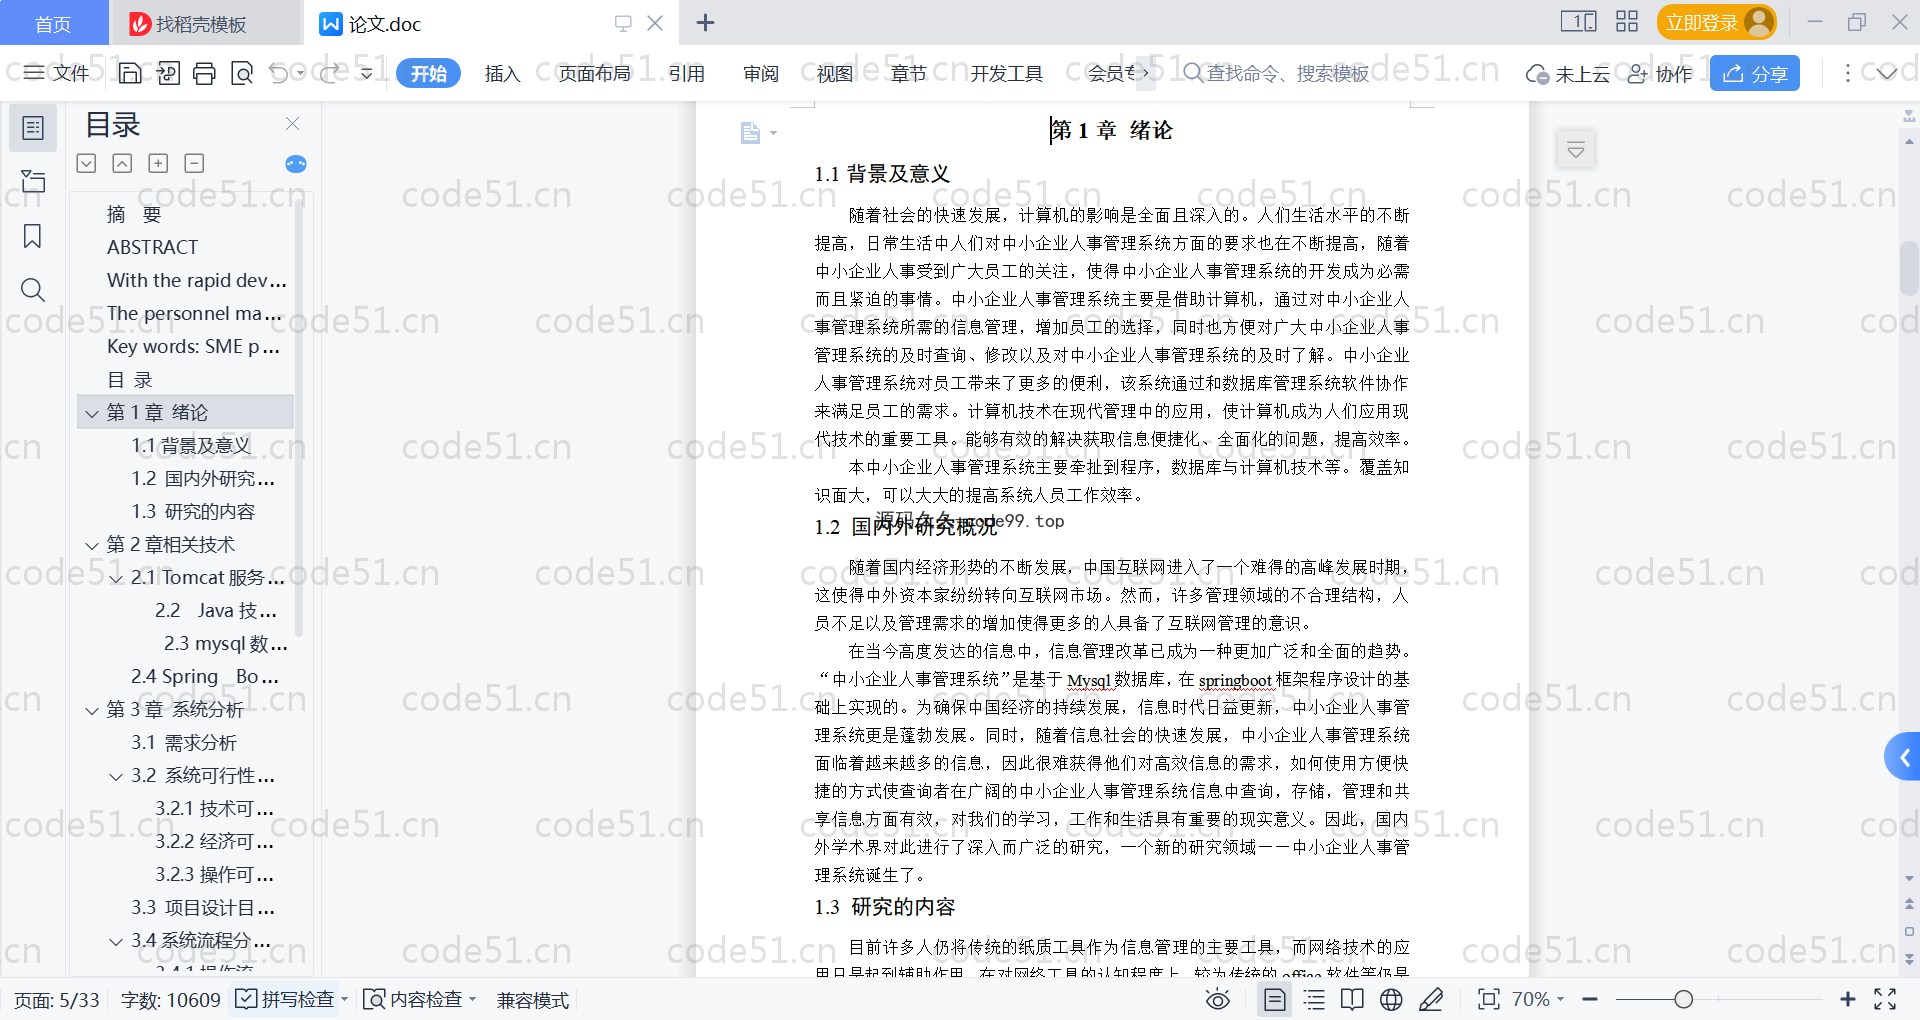1920x1020 pixels.
Task: Collapse the 3.2 系统可行性 tree node
Action: tap(116, 777)
